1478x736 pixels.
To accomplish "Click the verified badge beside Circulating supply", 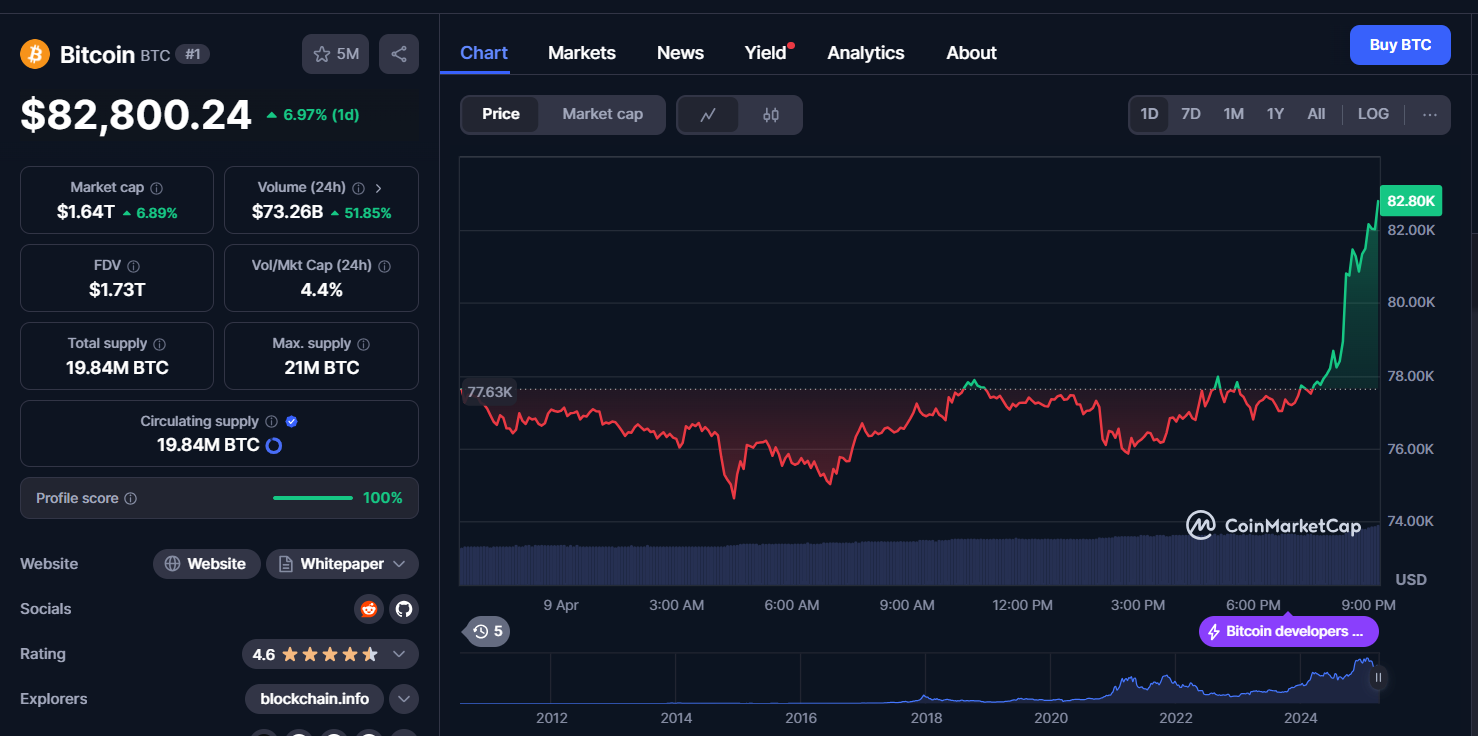I will tap(292, 422).
